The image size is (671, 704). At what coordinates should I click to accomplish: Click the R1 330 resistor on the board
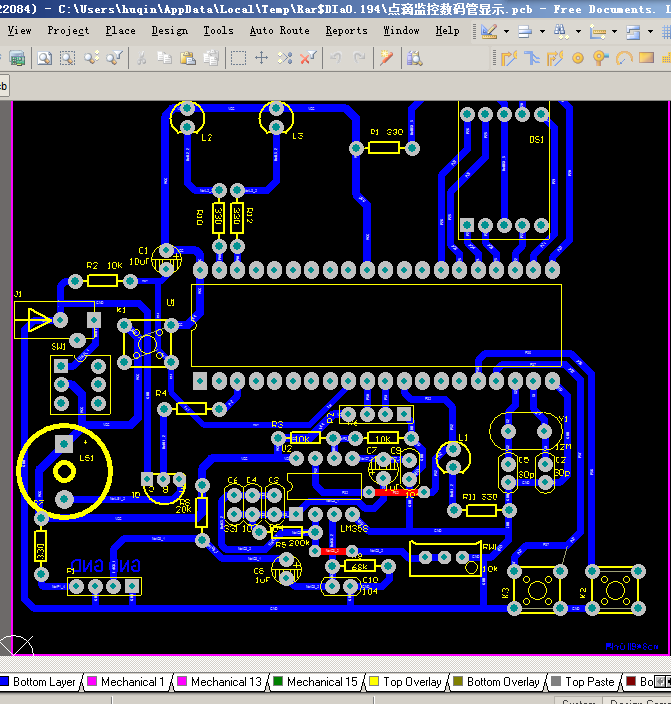[384, 148]
